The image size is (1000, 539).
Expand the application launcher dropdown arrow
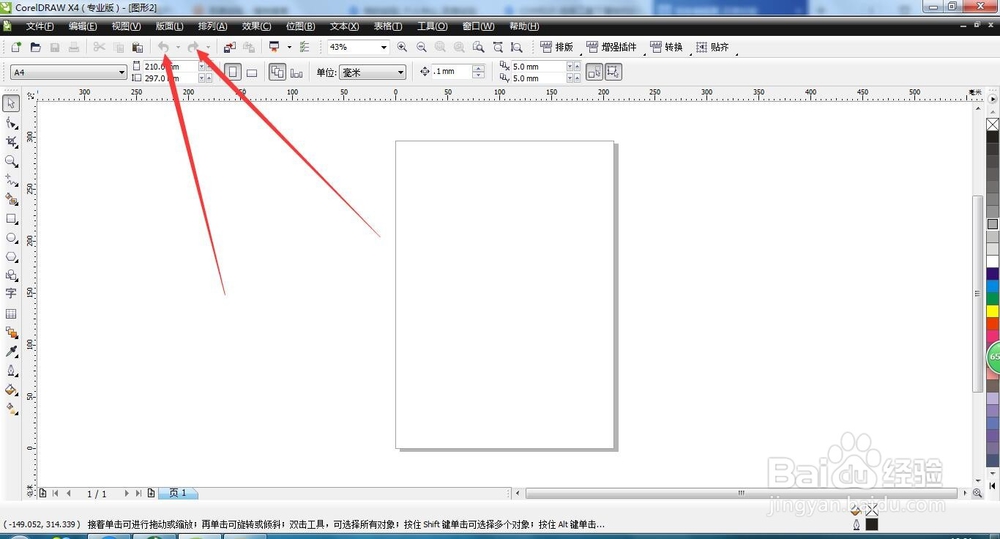289,47
